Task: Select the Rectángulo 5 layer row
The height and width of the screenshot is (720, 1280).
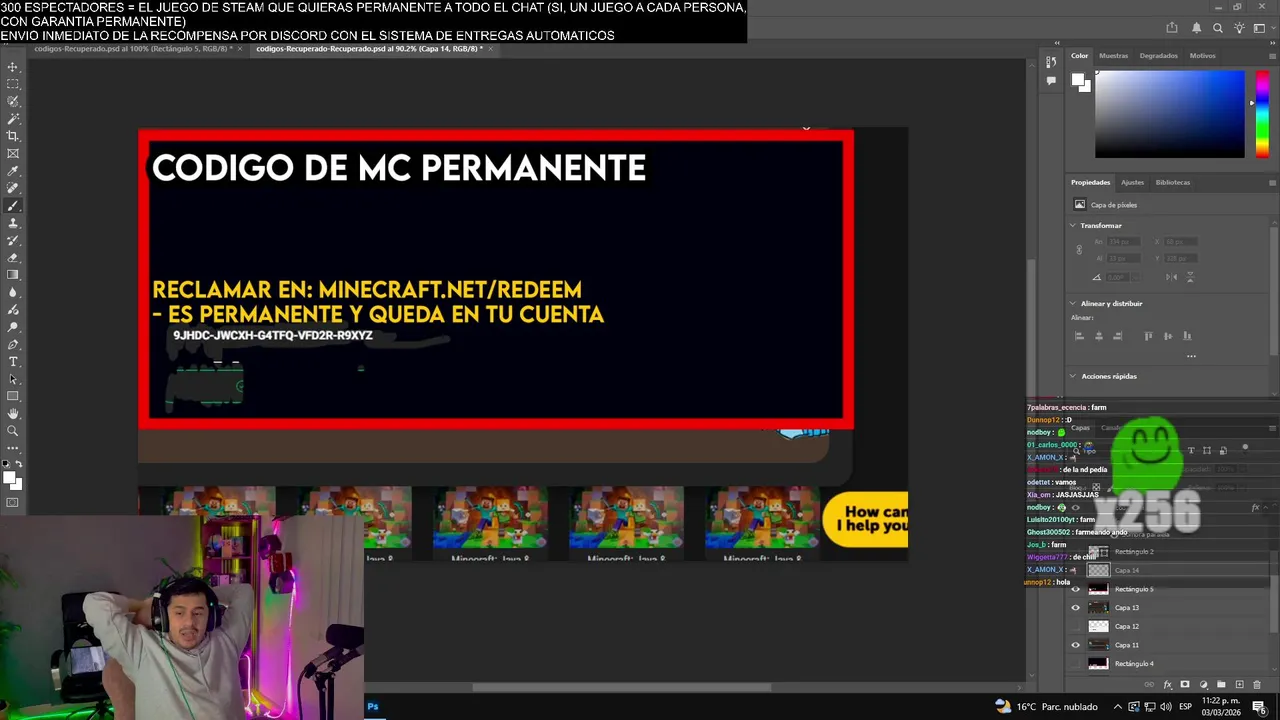Action: click(1170, 589)
